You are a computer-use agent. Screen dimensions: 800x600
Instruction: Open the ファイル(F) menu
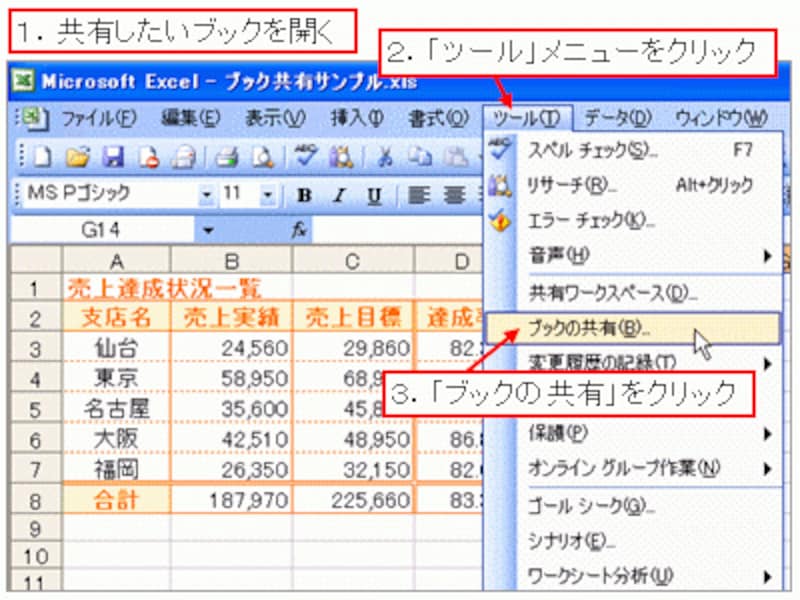click(99, 119)
